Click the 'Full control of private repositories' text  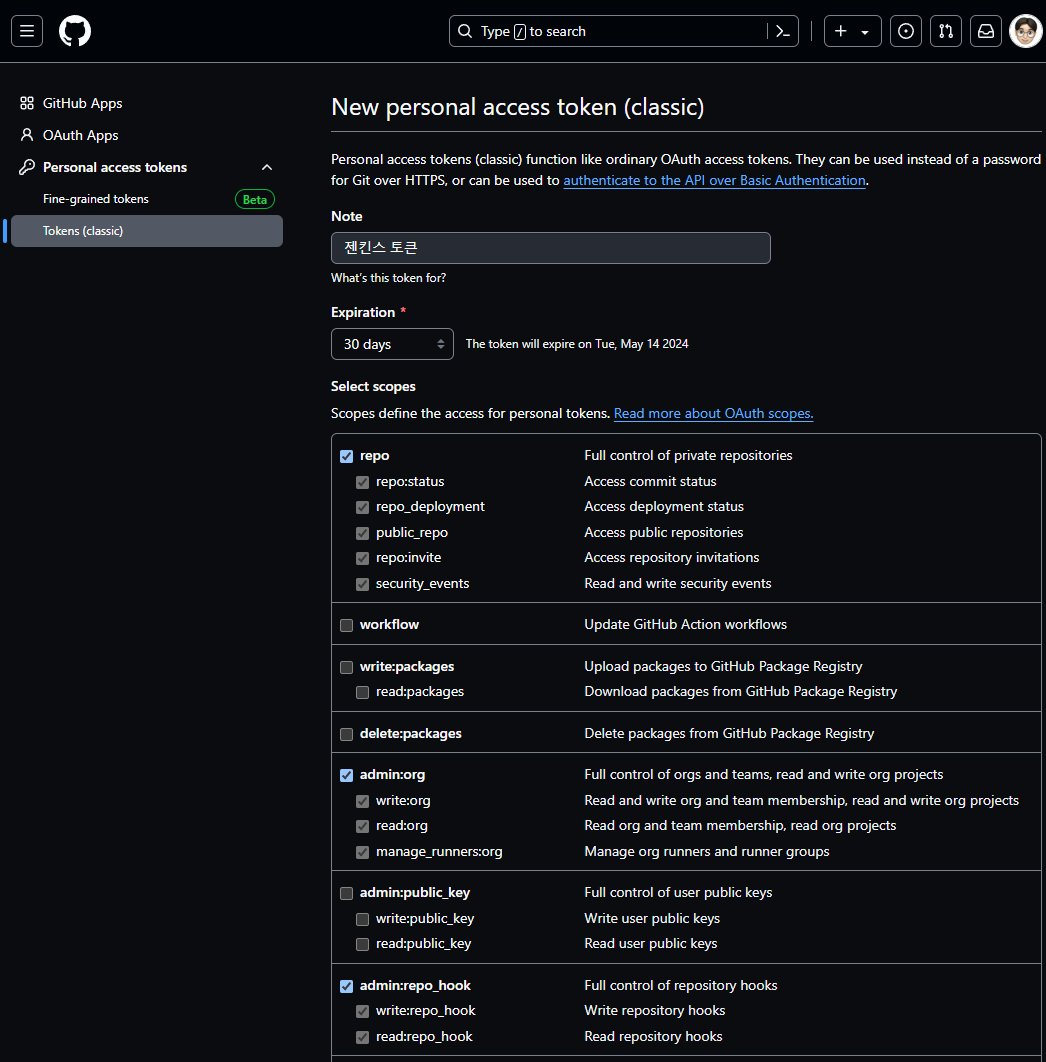(688, 455)
